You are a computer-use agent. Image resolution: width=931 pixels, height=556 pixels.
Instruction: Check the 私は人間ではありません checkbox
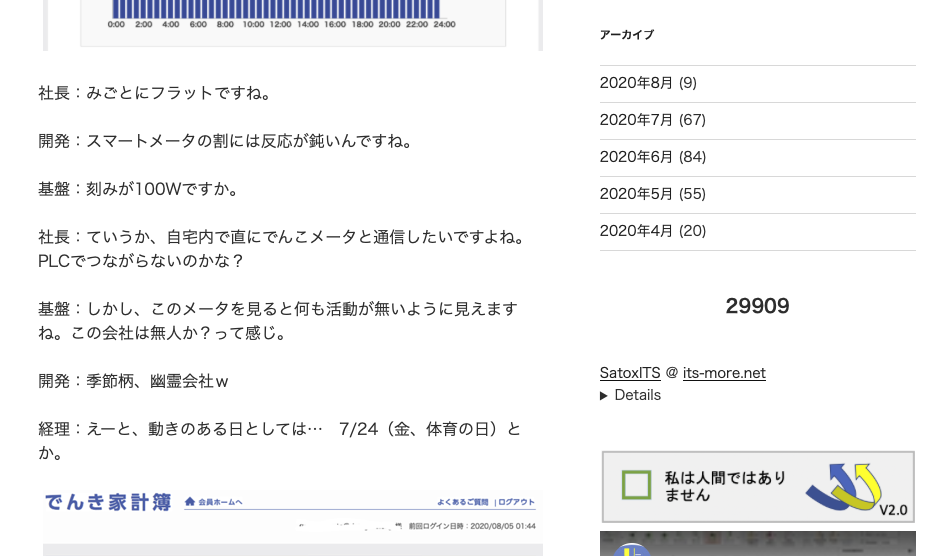click(x=637, y=486)
